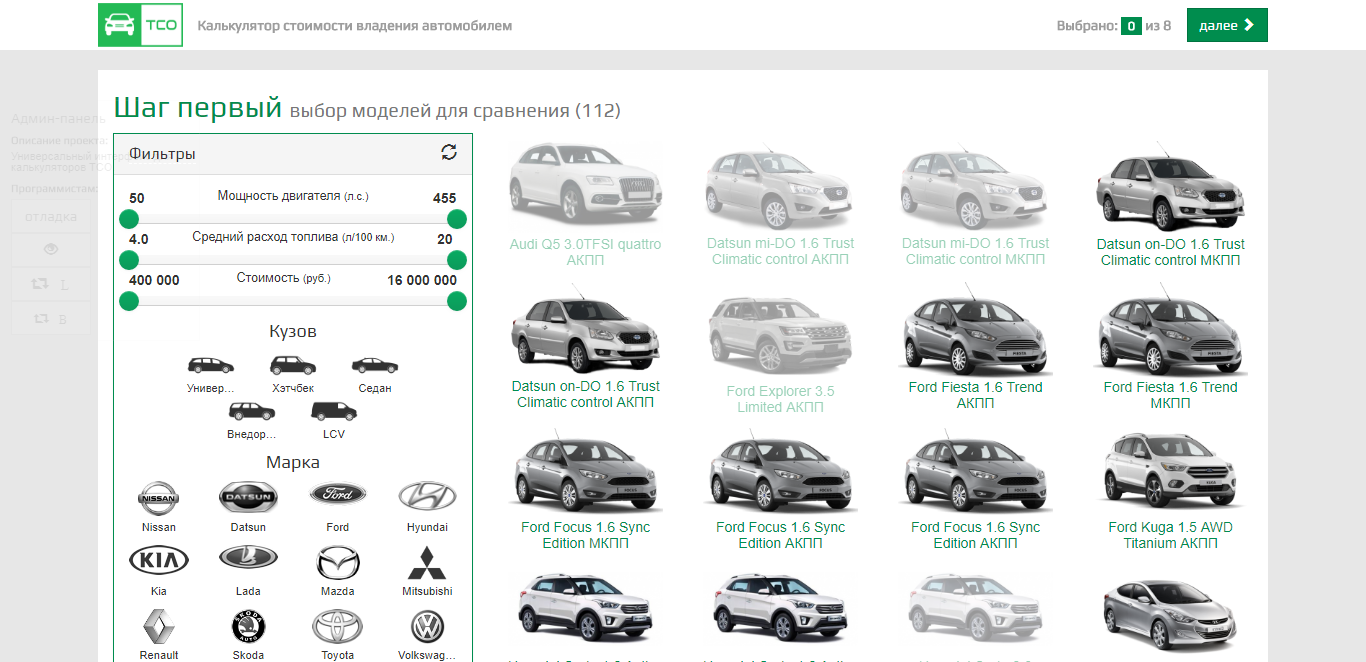Select the Ford Fiesta Trend АКПП car image

coord(975,330)
